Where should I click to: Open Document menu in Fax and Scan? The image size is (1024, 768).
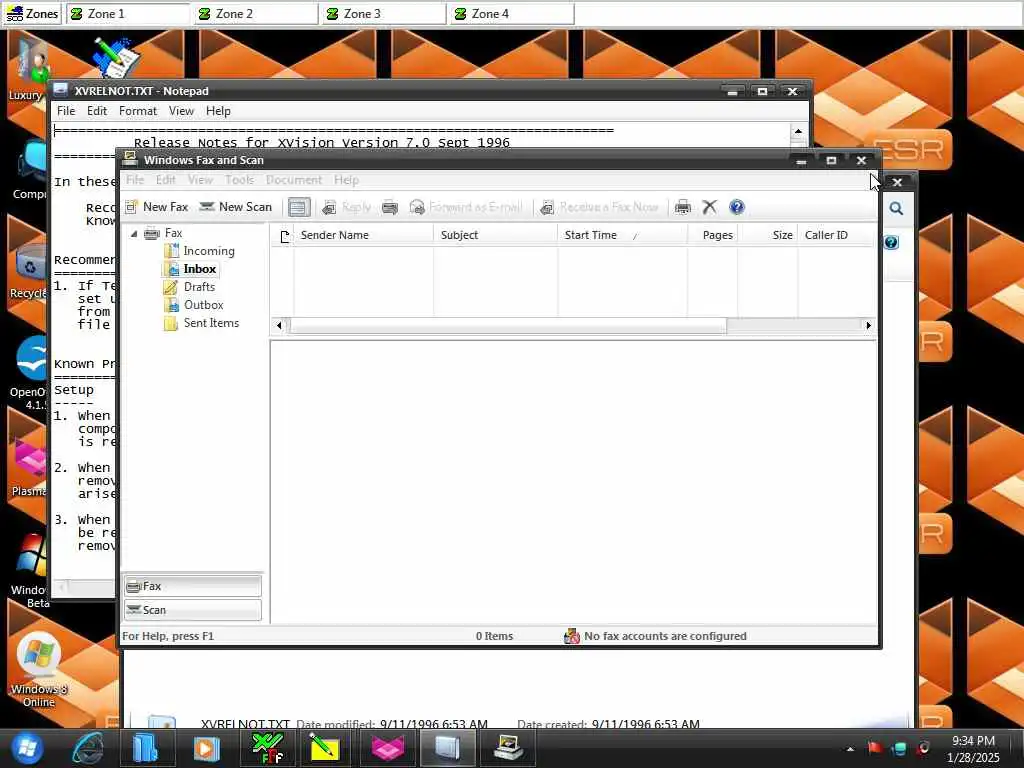tap(294, 180)
